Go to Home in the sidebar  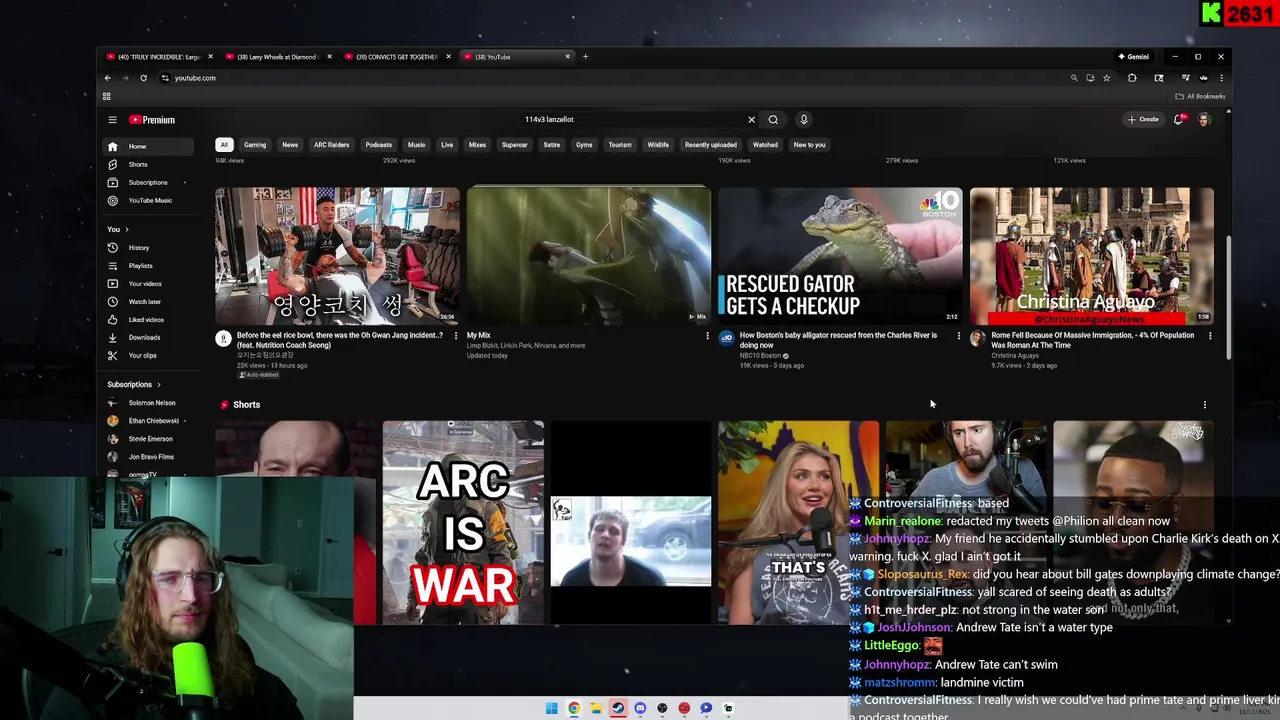coord(148,146)
